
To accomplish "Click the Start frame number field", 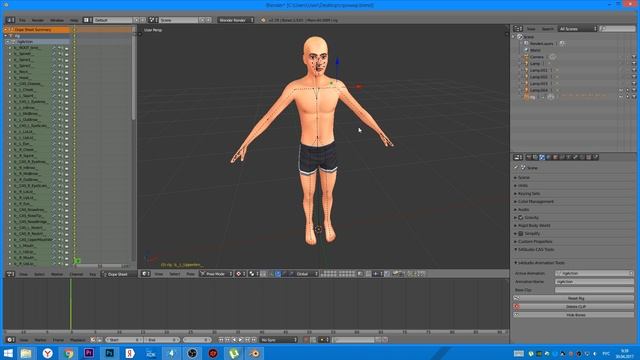I will tap(124, 340).
